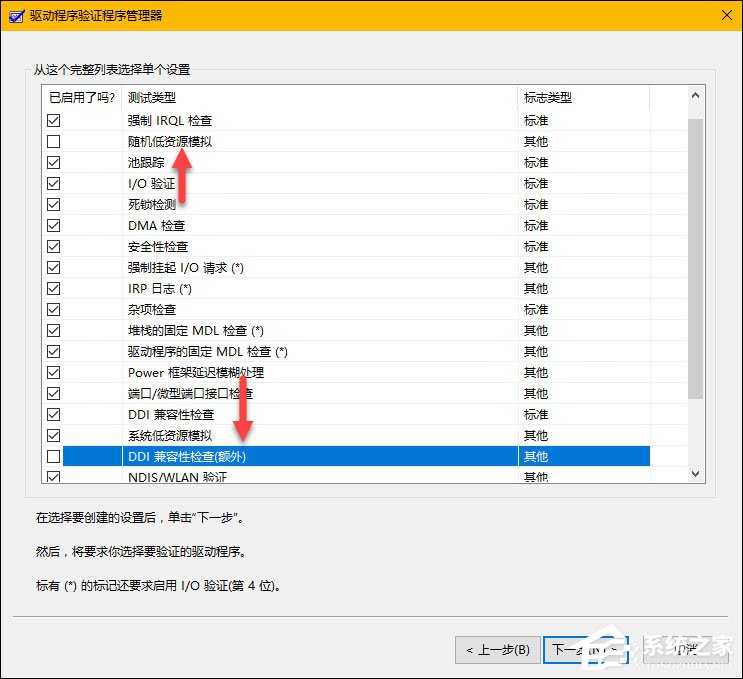The width and height of the screenshot is (743, 679).
Task: Go back with 上一步(B) button
Action: (x=498, y=650)
